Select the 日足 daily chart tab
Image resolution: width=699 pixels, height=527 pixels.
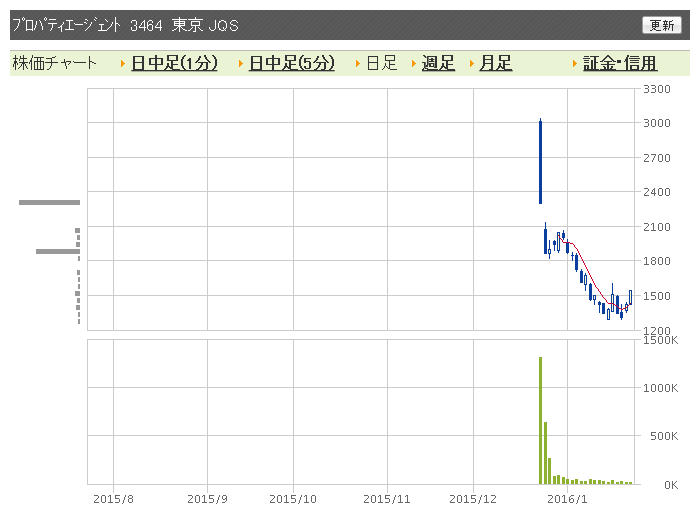point(382,63)
